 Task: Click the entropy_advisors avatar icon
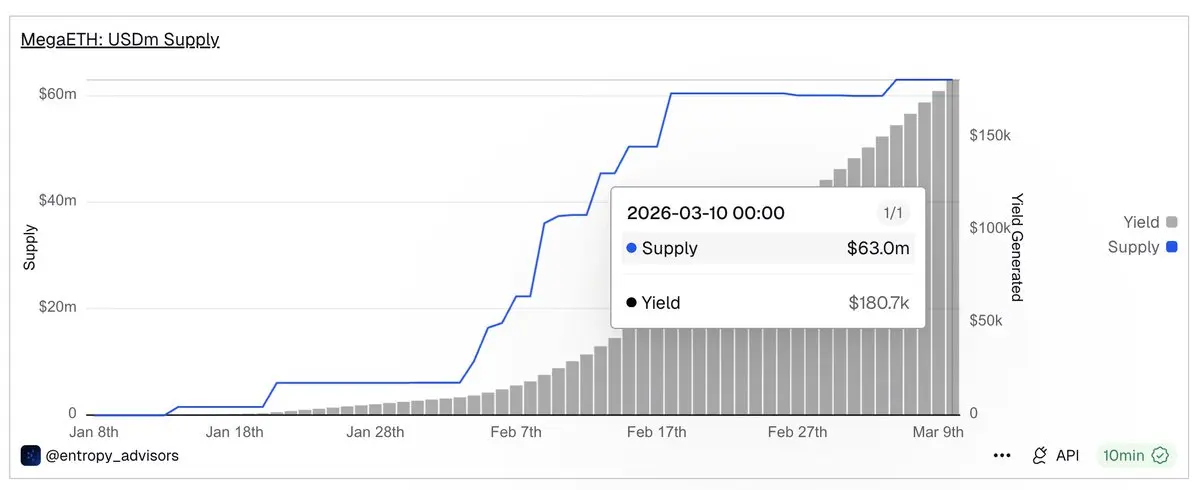pyautogui.click(x=30, y=455)
